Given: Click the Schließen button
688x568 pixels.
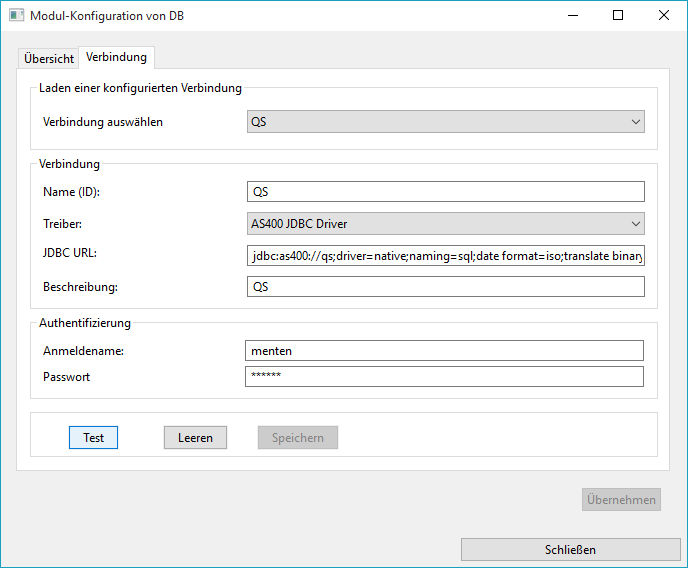Looking at the screenshot, I should coord(570,549).
